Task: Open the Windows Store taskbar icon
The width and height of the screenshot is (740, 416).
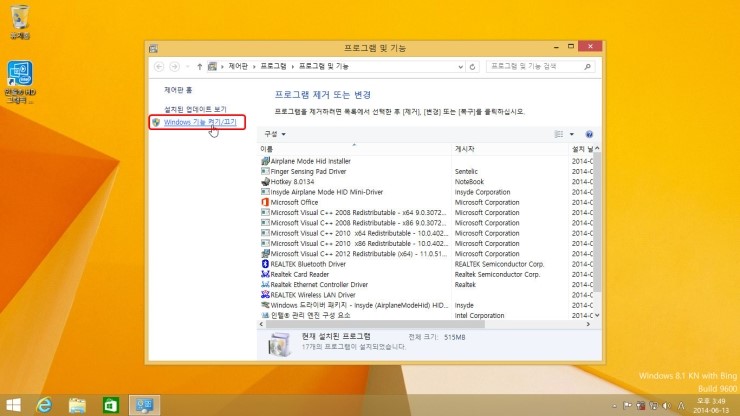Action: [111, 405]
